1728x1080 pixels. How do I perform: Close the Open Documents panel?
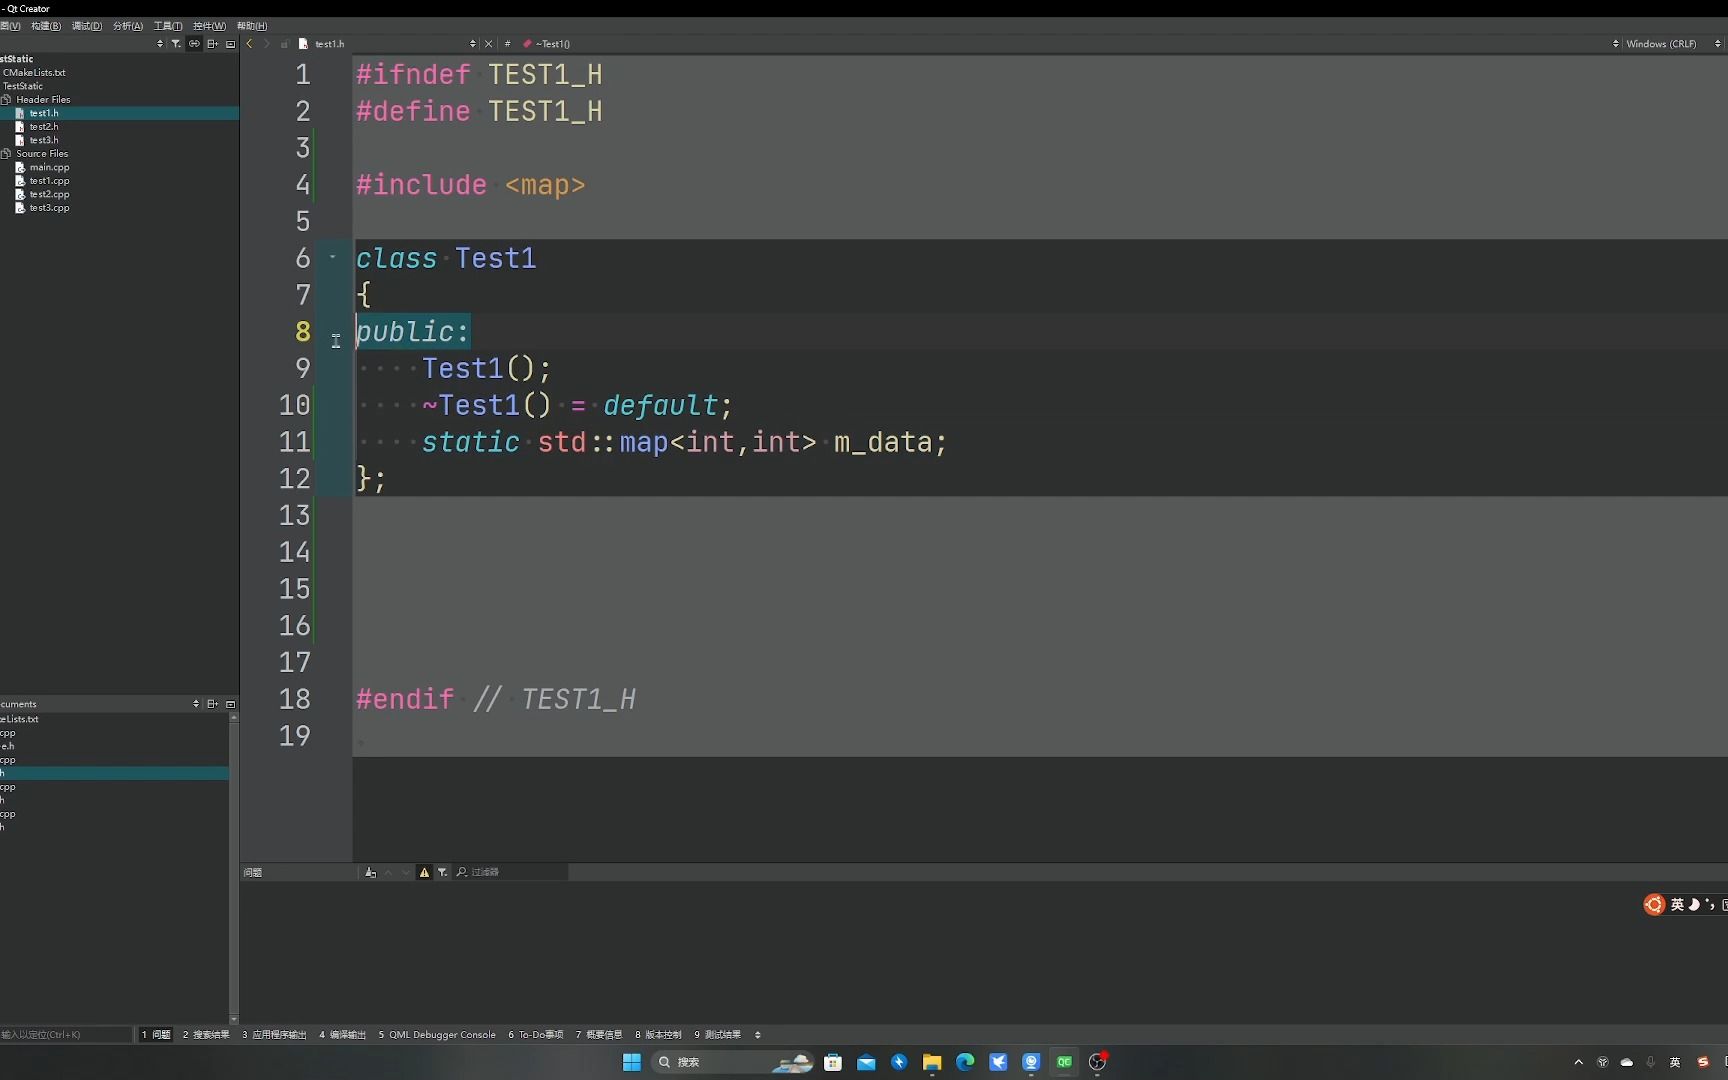coord(230,704)
